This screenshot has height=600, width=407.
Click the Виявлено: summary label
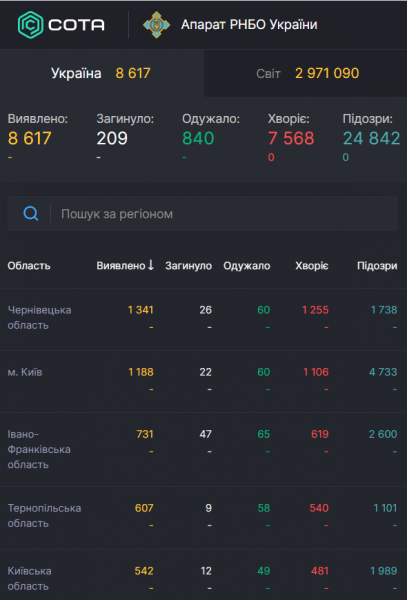point(38,119)
